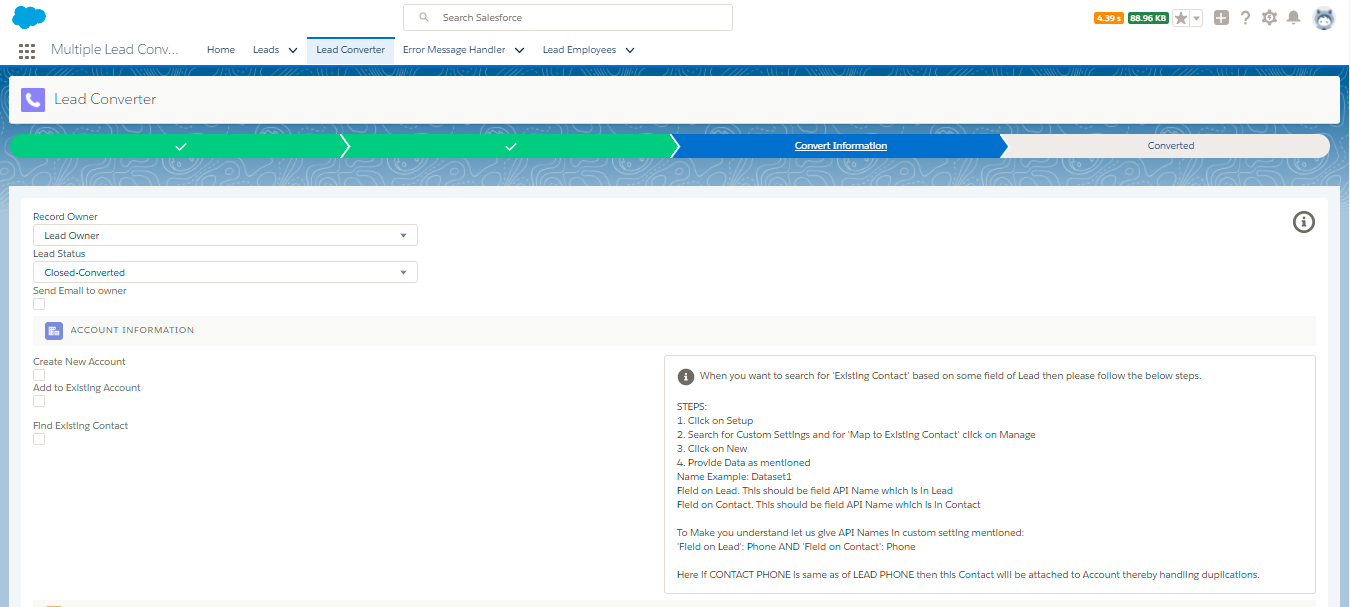Open the notifications bell

click(1294, 18)
